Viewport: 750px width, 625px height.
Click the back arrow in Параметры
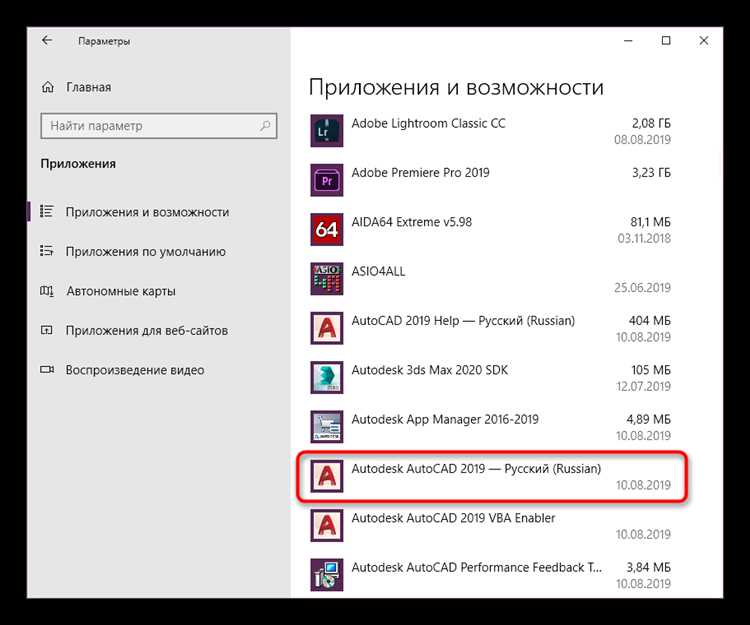coord(47,41)
